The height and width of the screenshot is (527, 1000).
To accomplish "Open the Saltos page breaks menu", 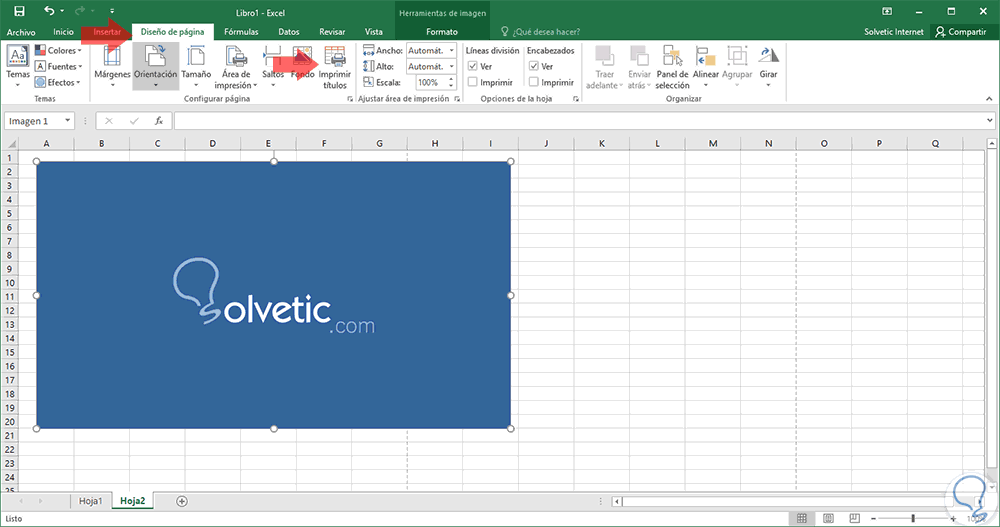I will pos(273,66).
